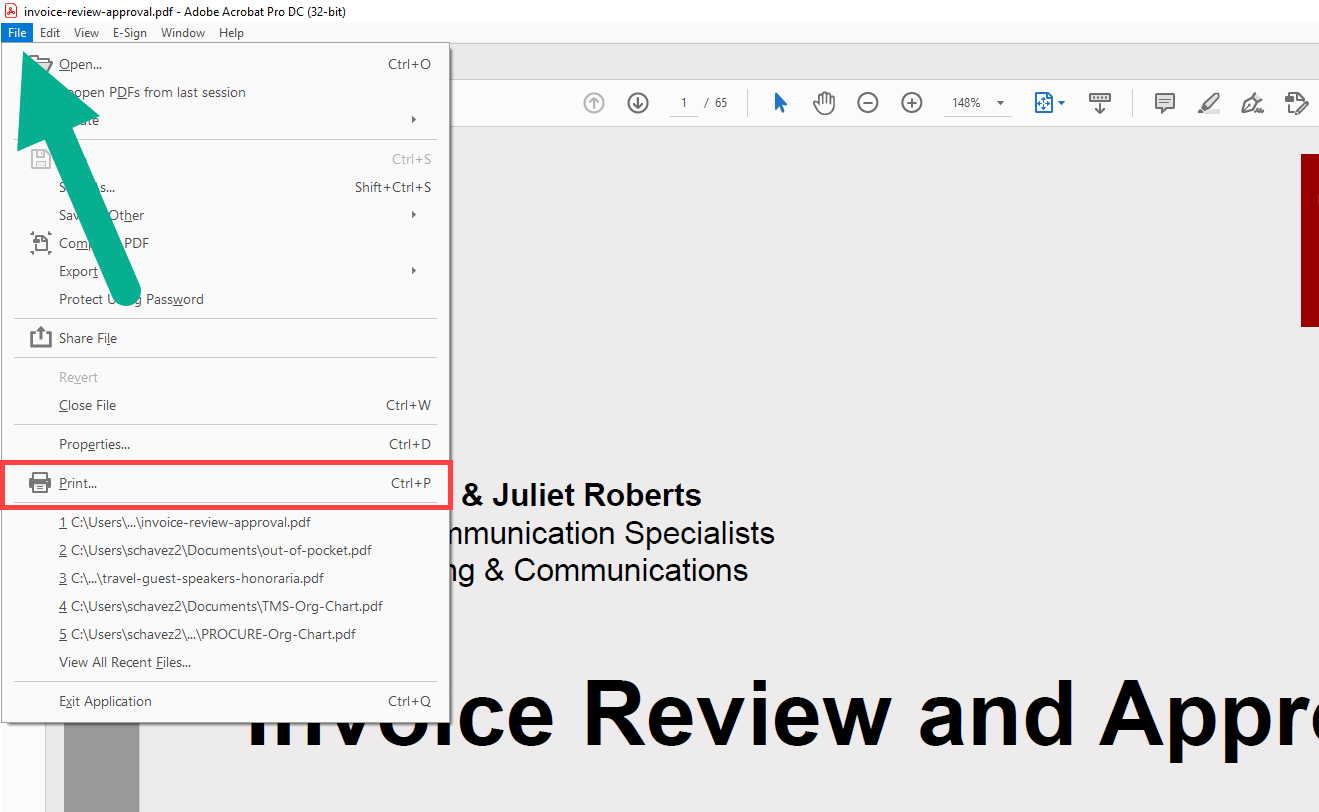Click the grayed Revert entry

[225, 377]
